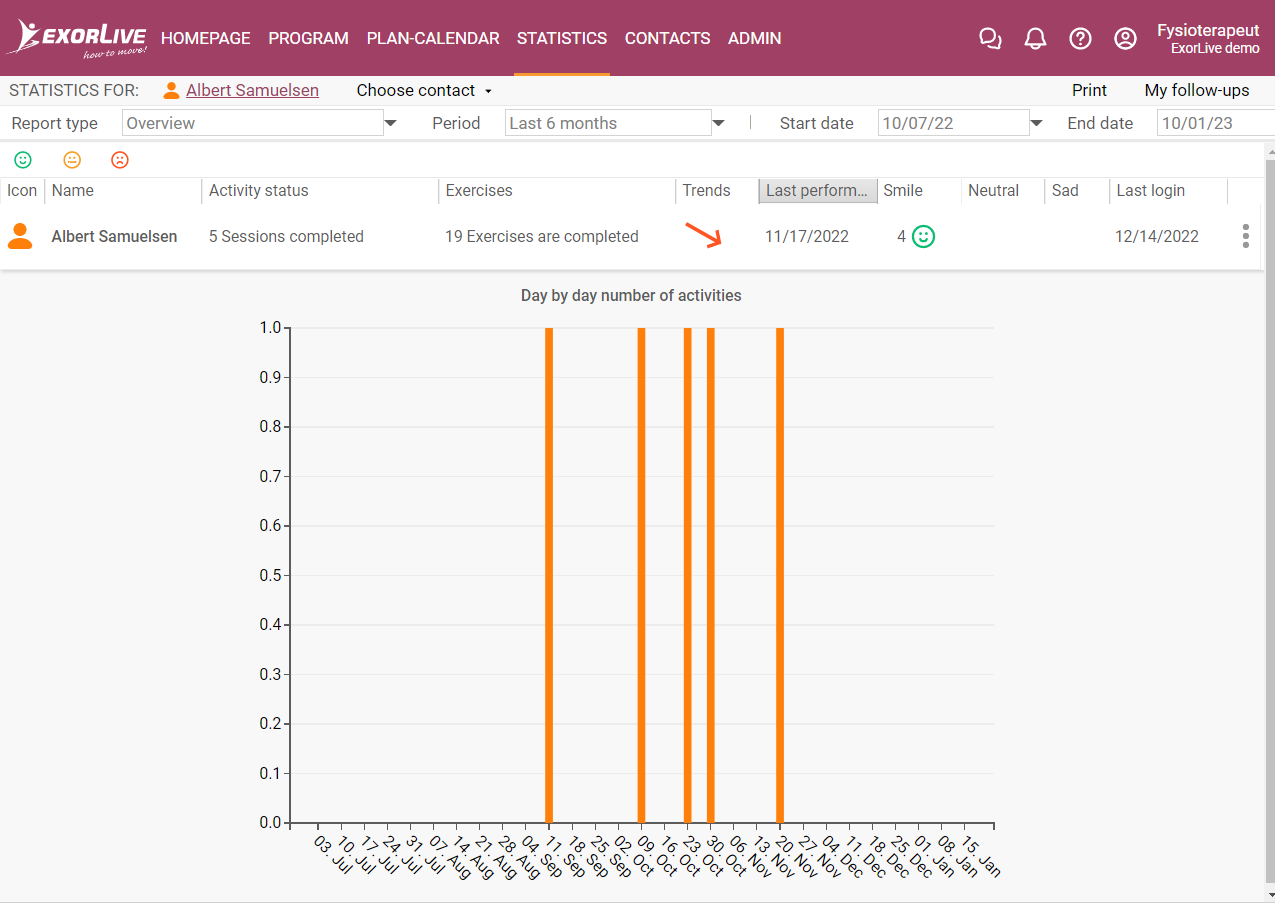Toggle the red sad smiley filter

pos(120,159)
